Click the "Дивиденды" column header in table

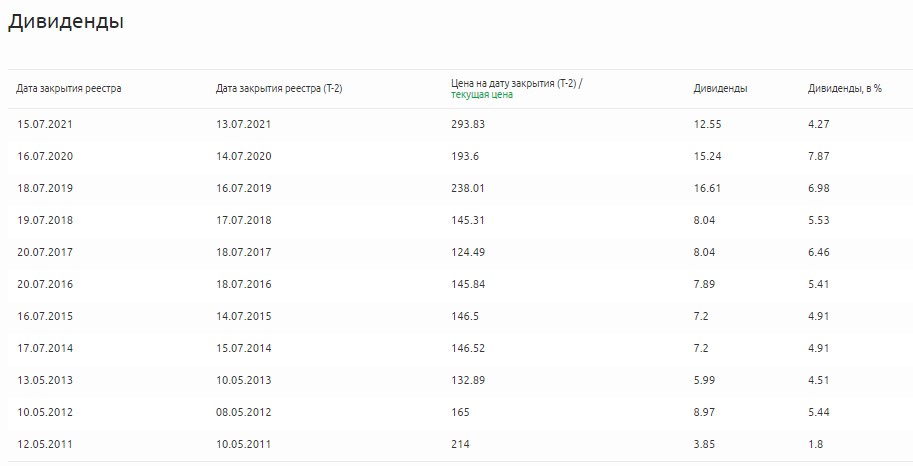point(720,89)
